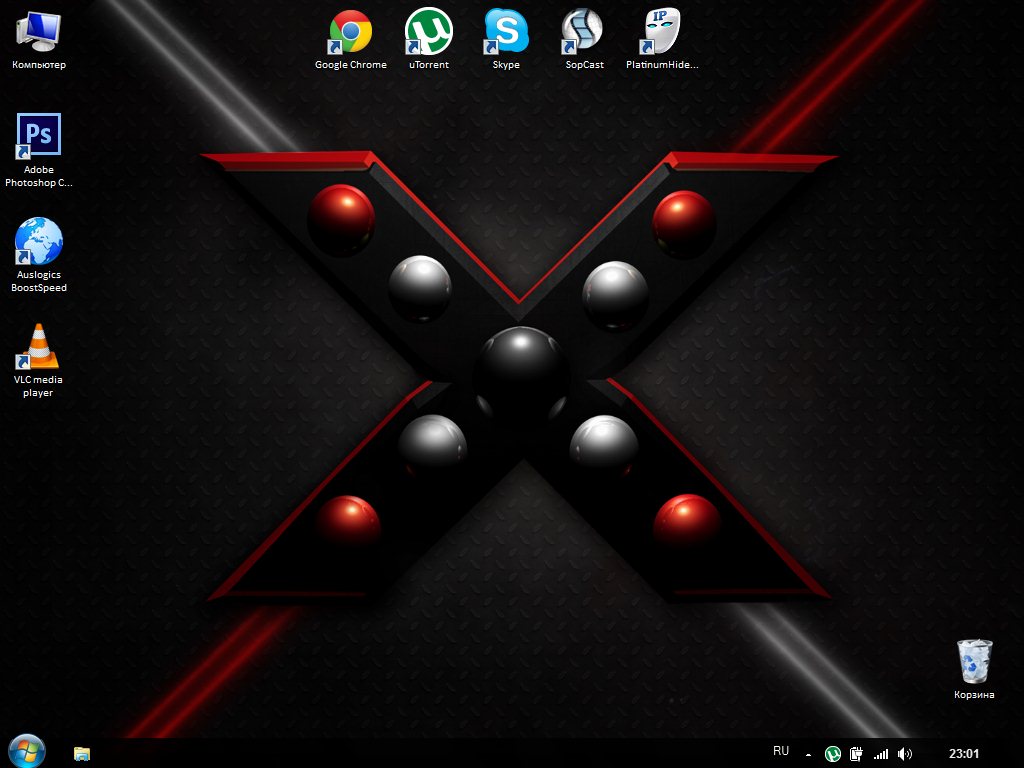Click the SopCast shortcut icon
The image size is (1024, 768).
583,32
